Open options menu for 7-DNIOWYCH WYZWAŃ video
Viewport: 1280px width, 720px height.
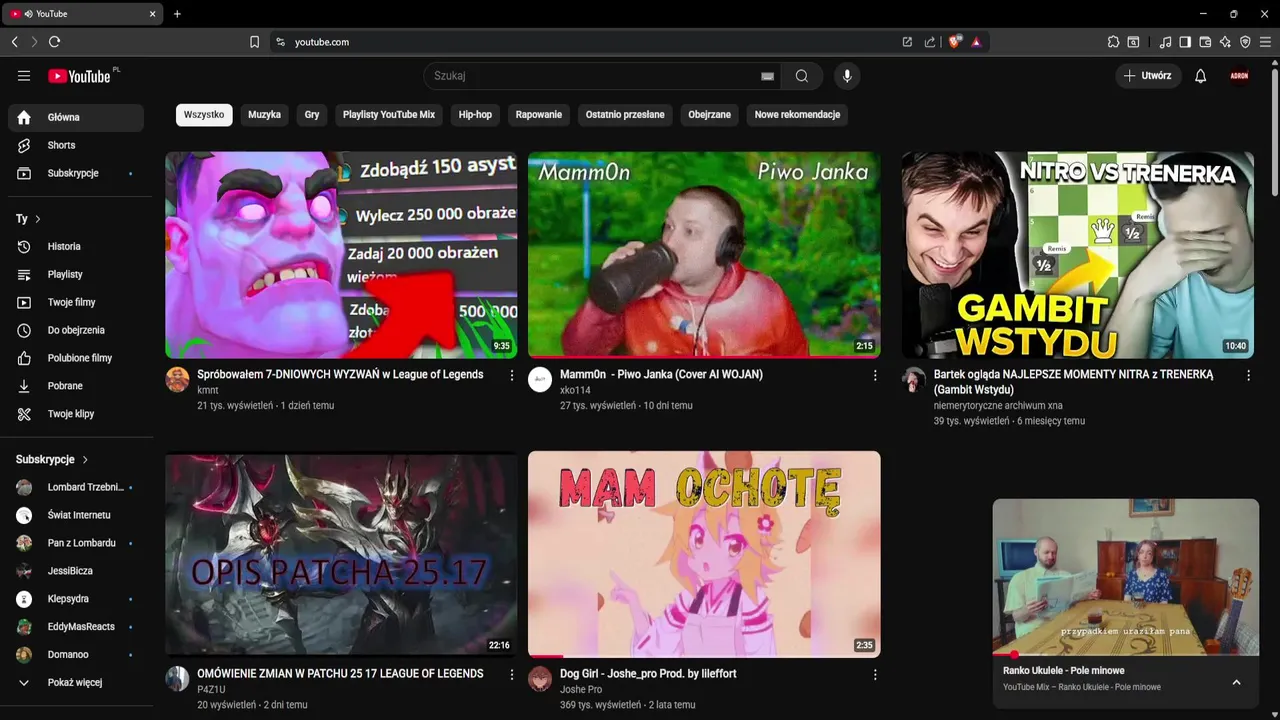[x=512, y=375]
